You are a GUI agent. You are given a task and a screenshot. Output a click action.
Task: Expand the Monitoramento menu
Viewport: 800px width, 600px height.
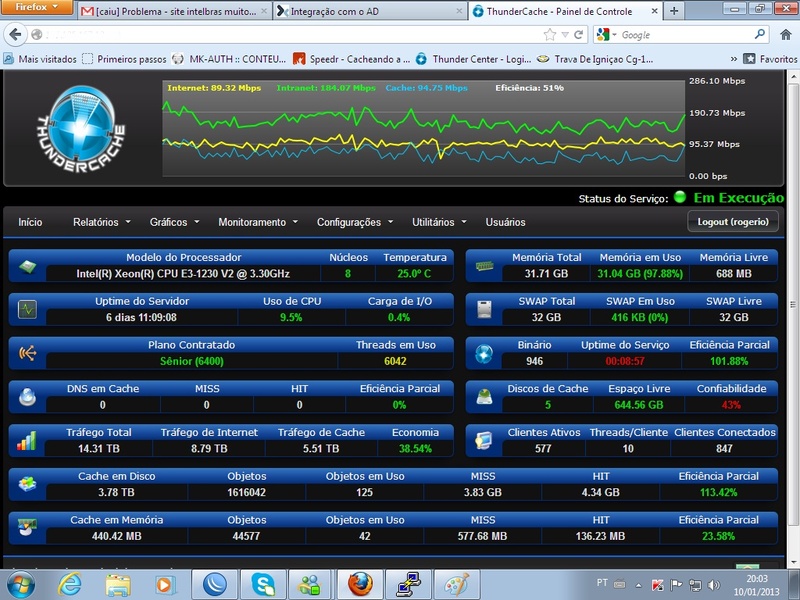(258, 222)
